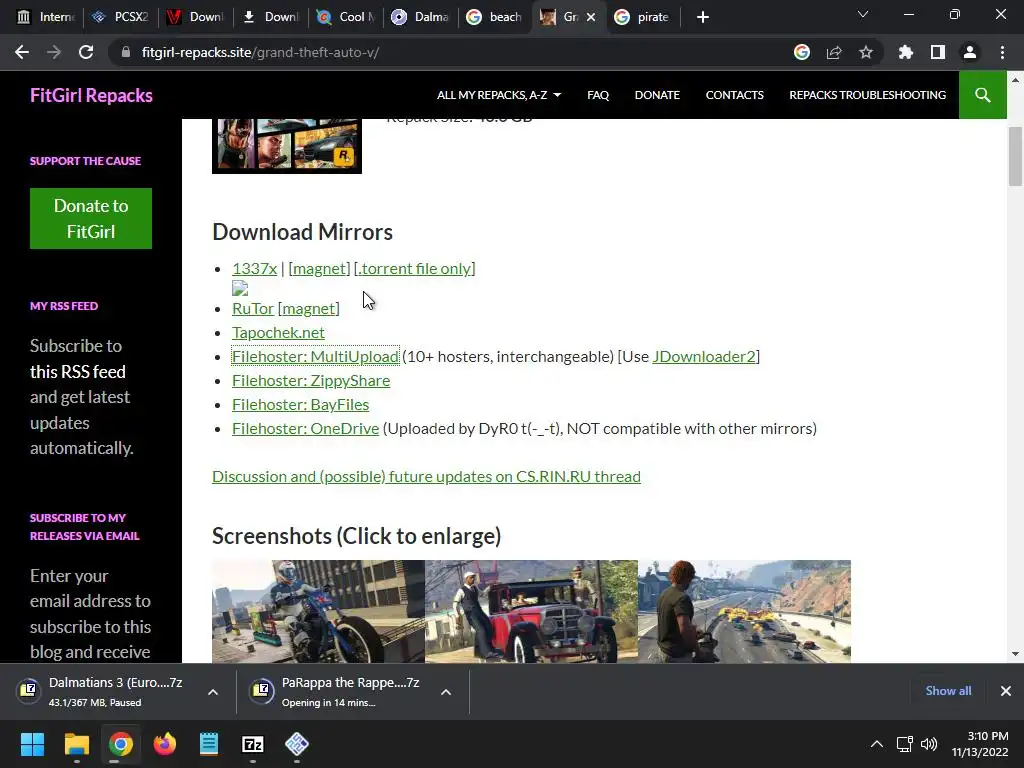
Task: Open File Explorer from taskbar
Action: (76, 744)
